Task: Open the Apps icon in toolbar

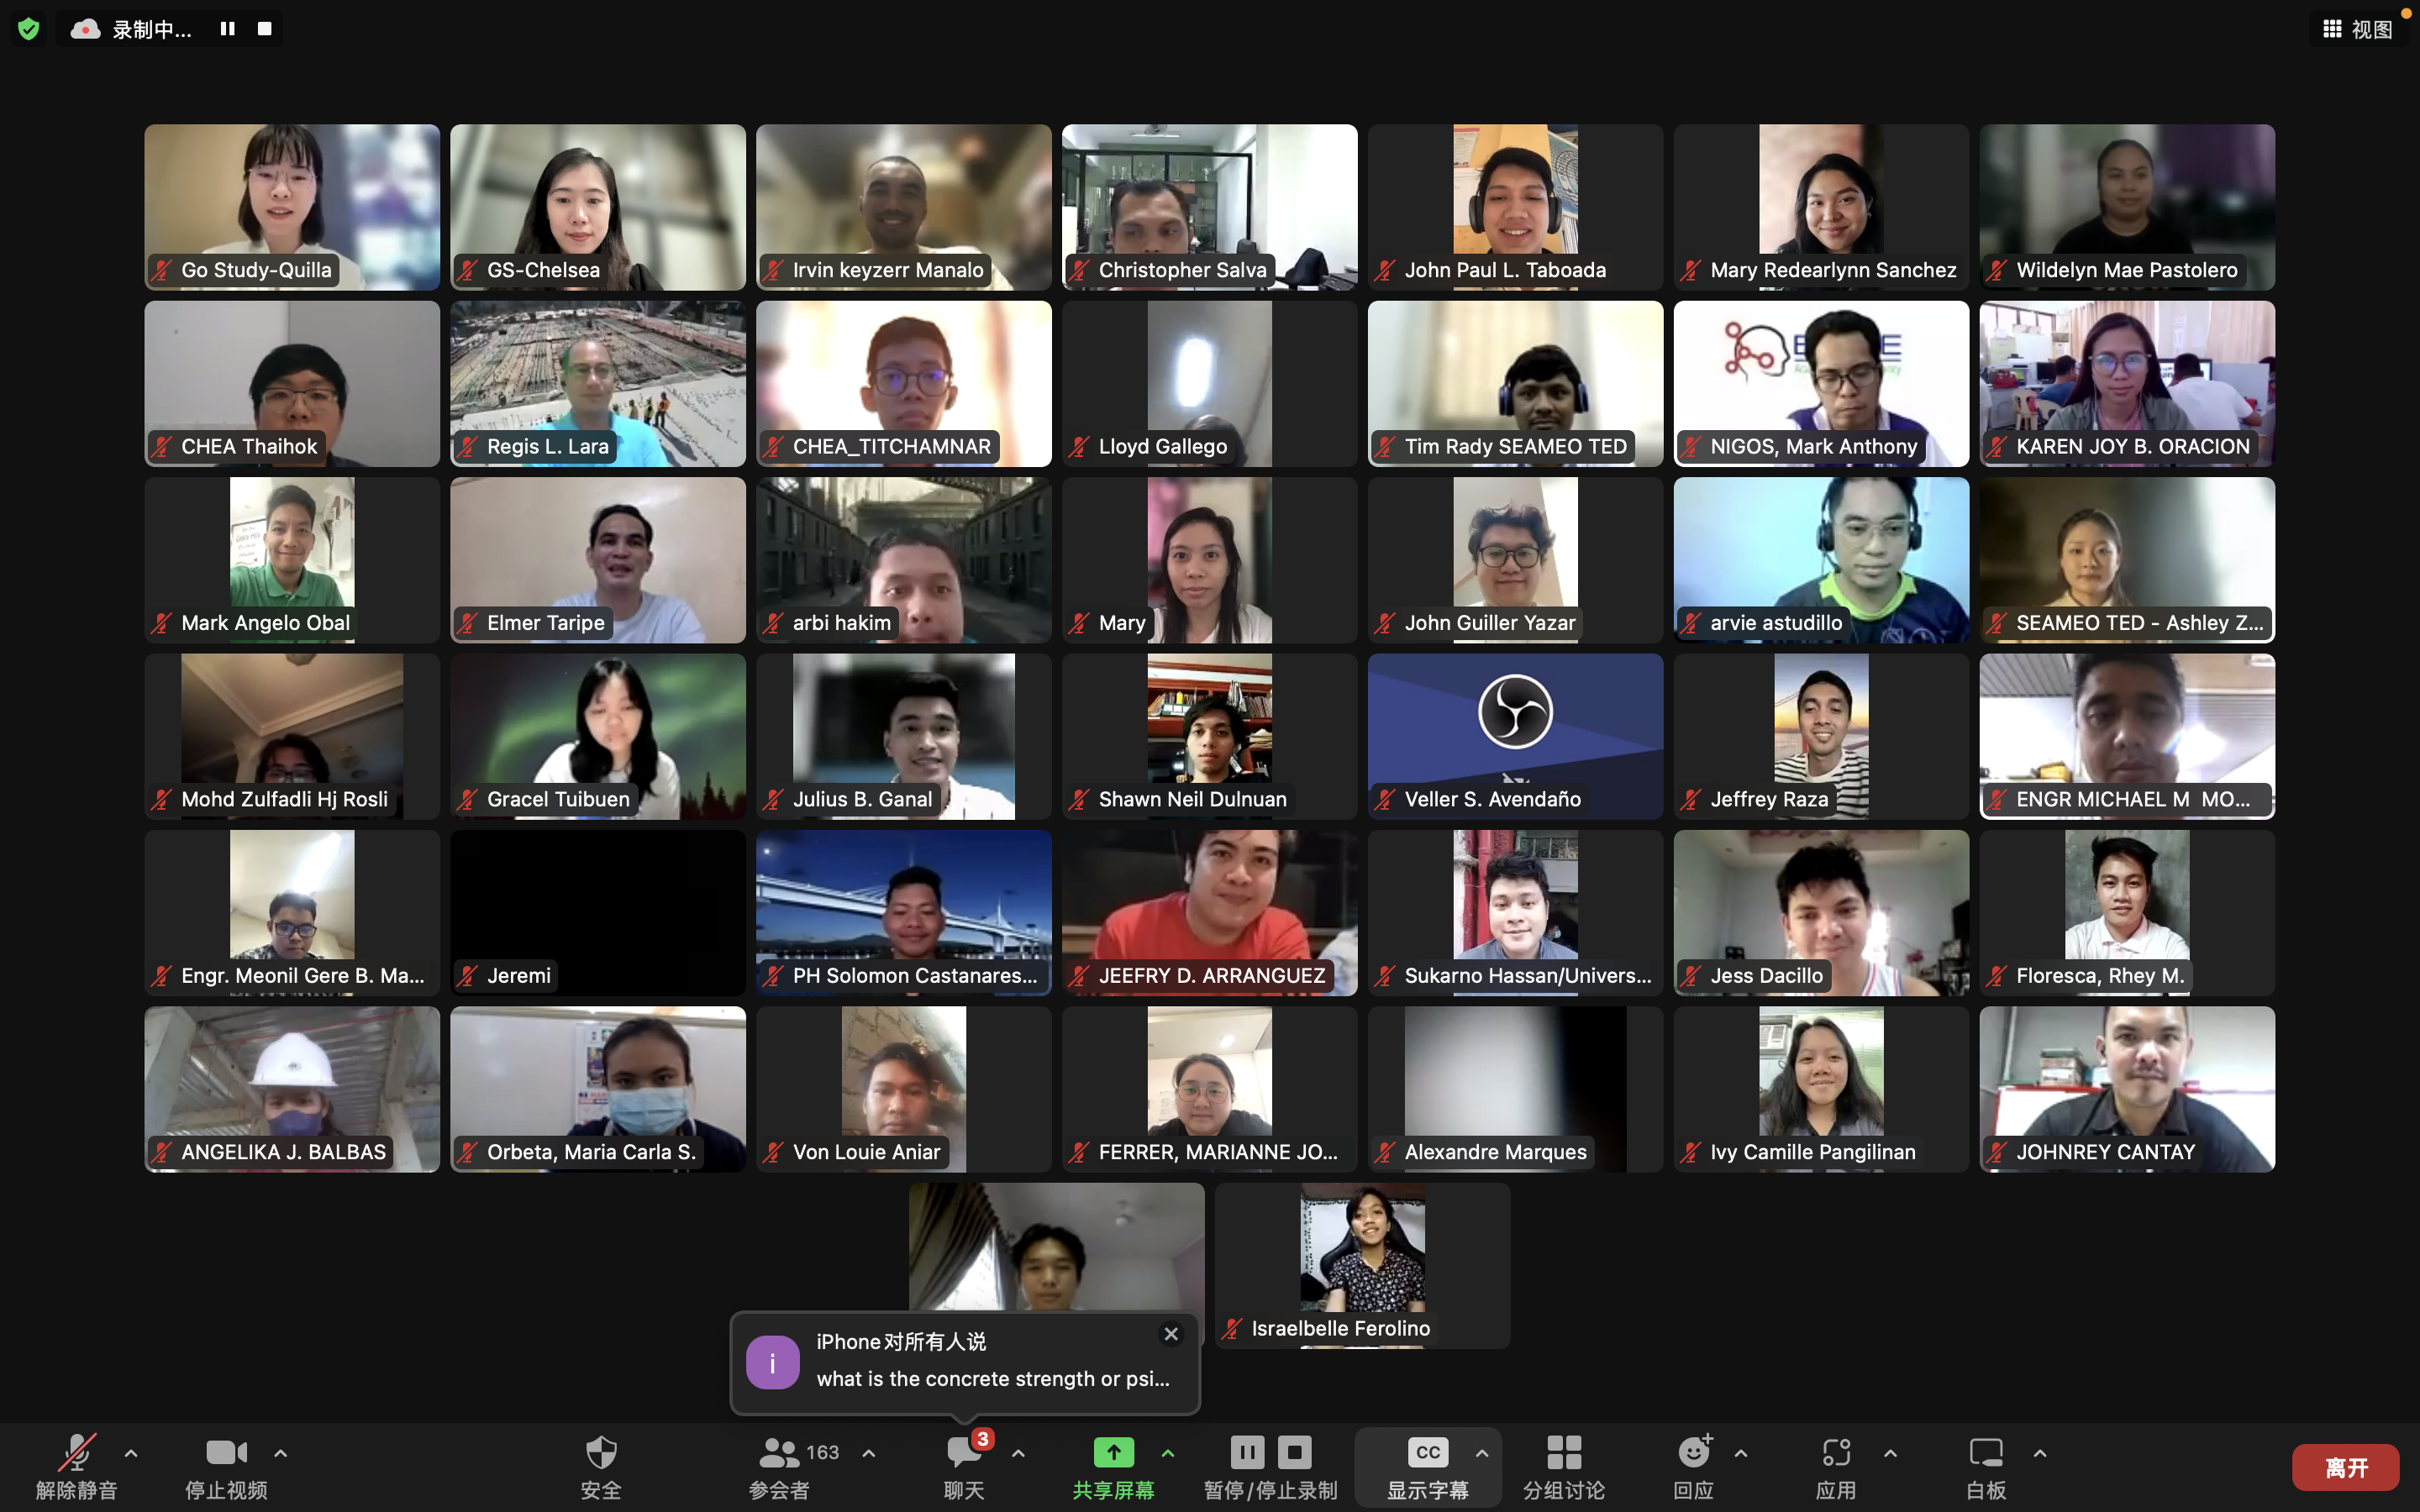Action: (1835, 1453)
